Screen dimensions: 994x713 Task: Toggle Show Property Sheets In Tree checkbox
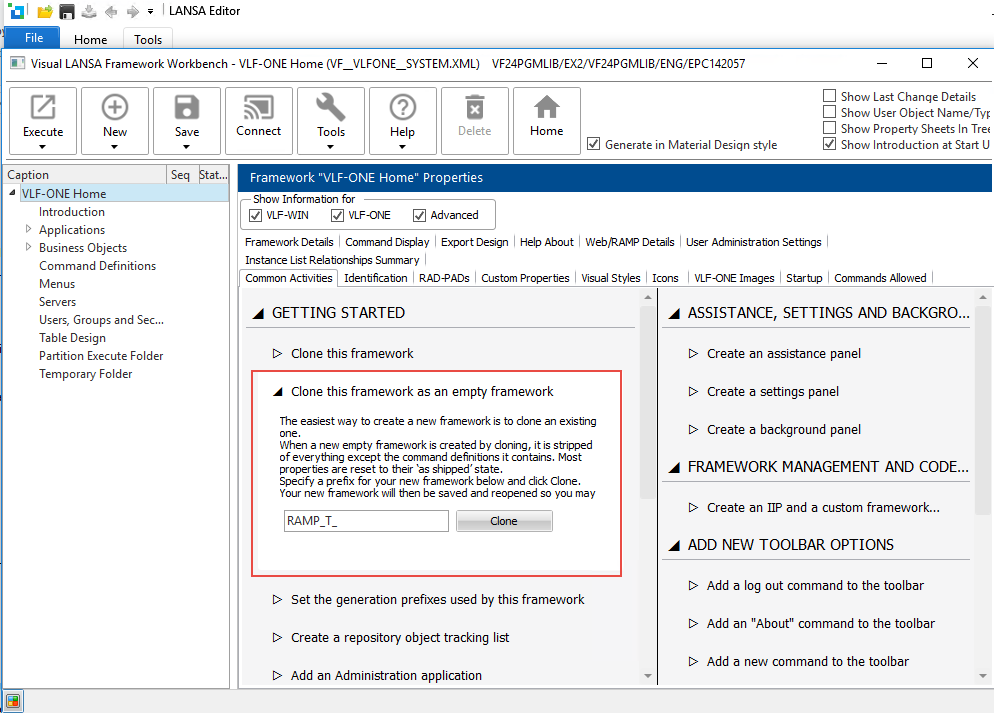pos(829,127)
